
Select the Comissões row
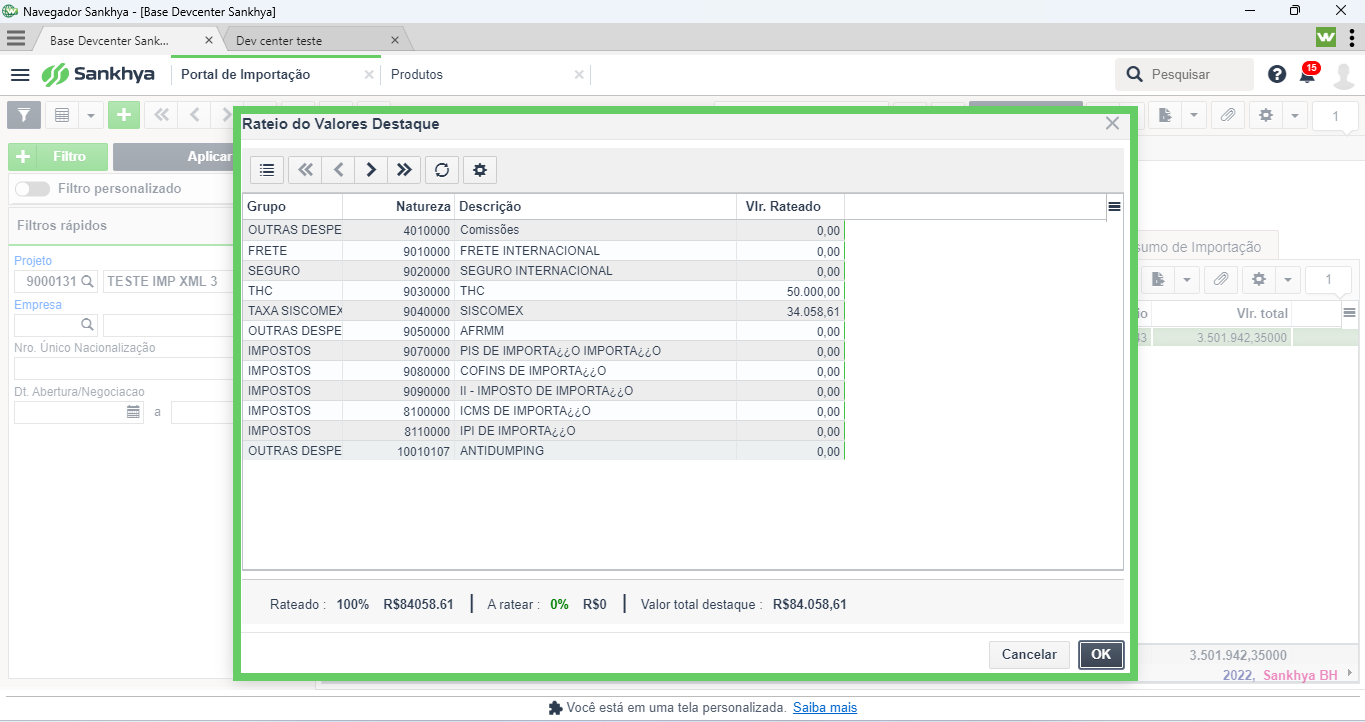click(x=544, y=230)
